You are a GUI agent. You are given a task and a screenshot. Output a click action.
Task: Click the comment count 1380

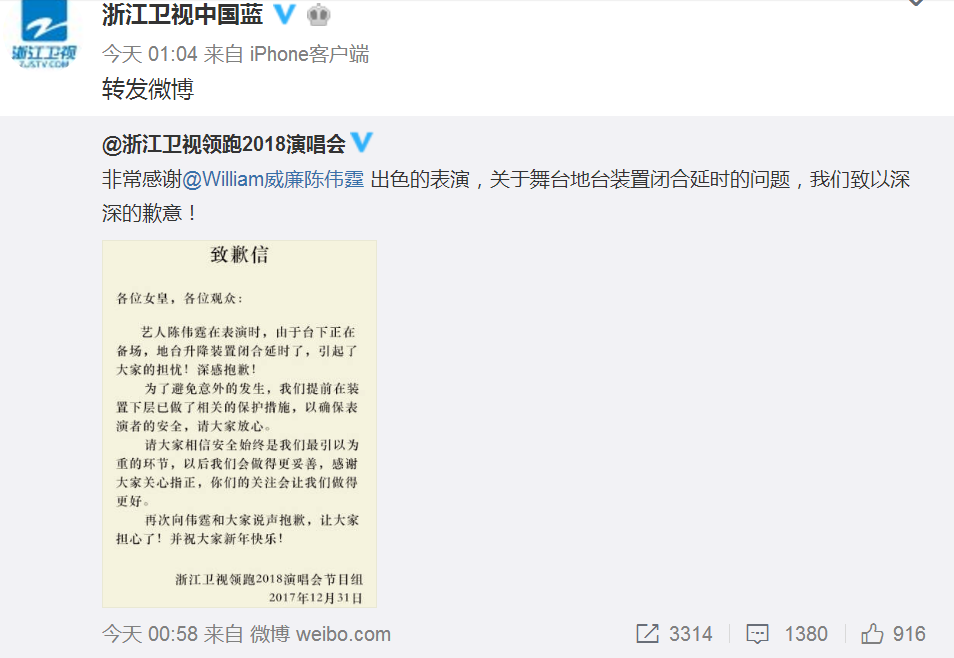pyautogui.click(x=806, y=634)
